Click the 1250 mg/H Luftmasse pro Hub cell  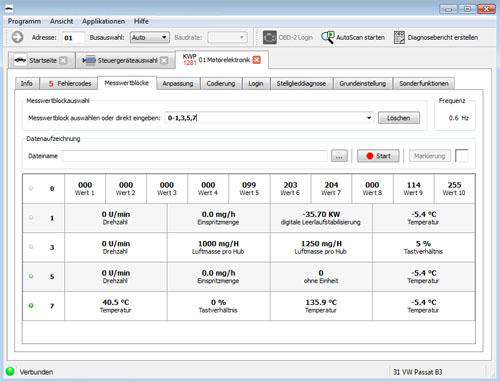321,247
